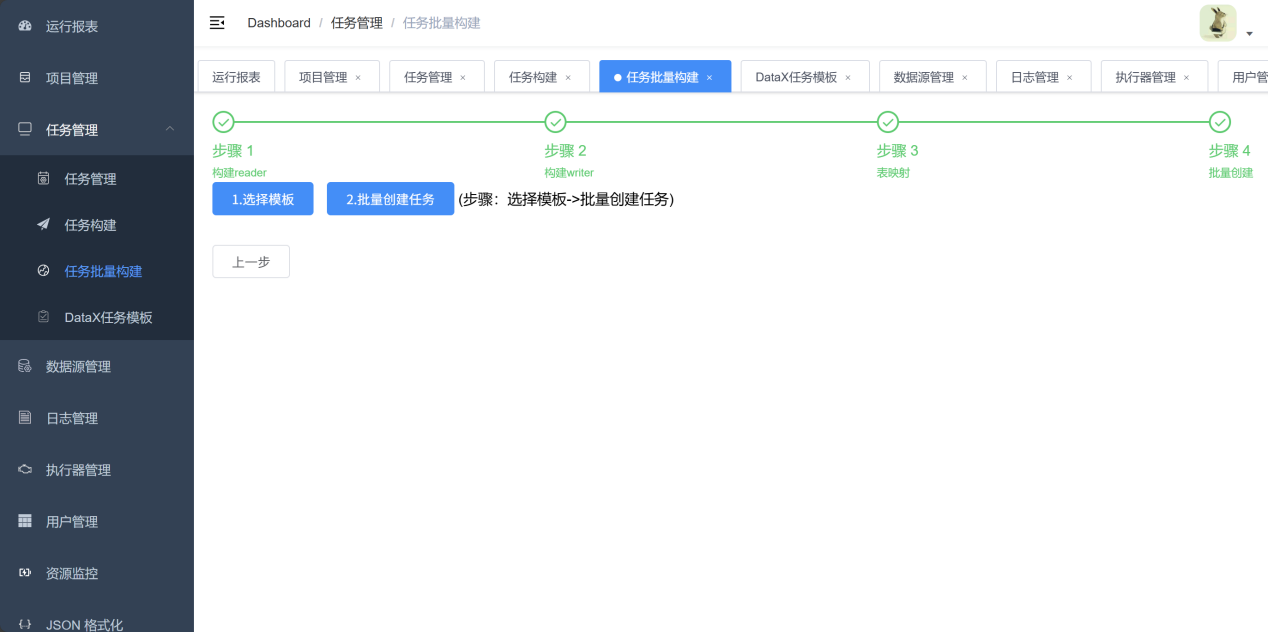This screenshot has width=1268, height=632.
Task: Click the 1.选择模板 button
Action: (x=263, y=199)
